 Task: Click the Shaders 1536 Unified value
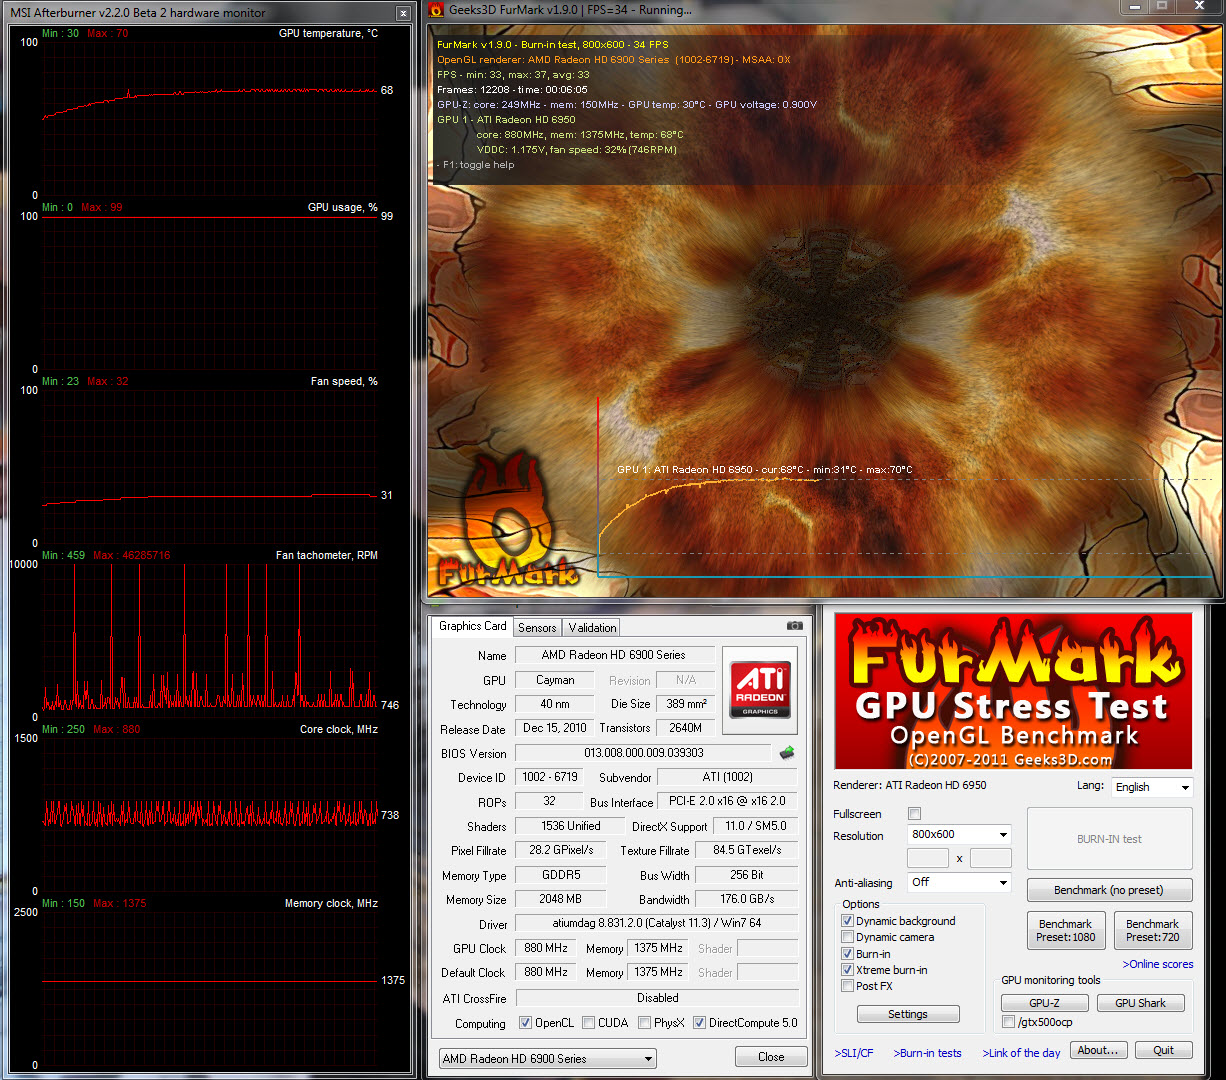(x=570, y=826)
